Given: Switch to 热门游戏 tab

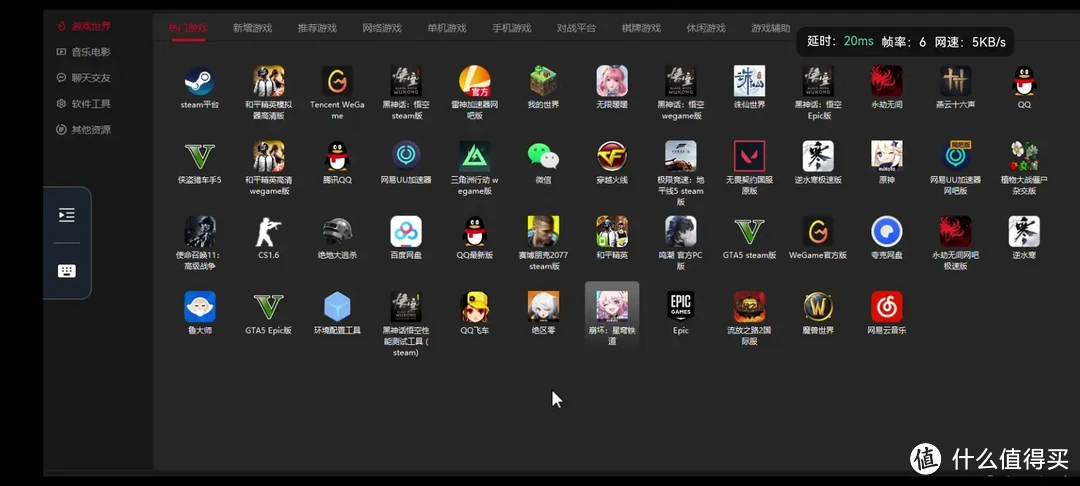Looking at the screenshot, I should pyautogui.click(x=188, y=28).
